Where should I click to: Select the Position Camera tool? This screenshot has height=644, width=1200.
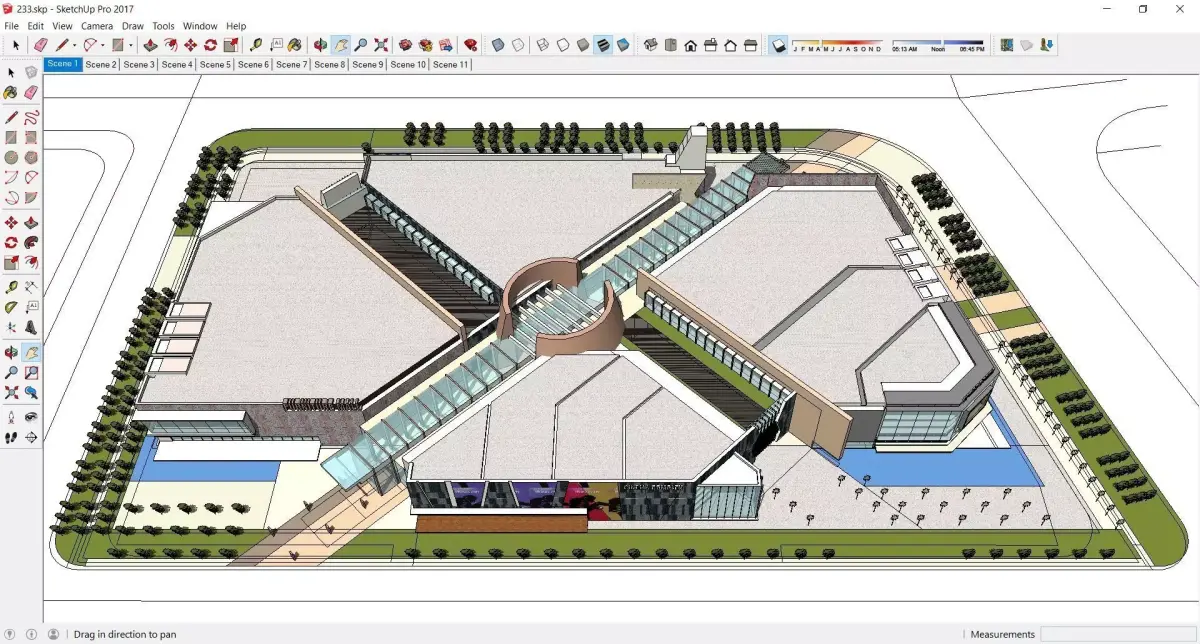point(11,416)
